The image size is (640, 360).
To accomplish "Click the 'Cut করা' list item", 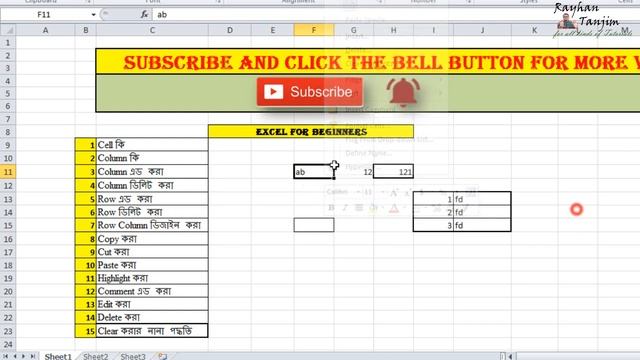I will [x=152, y=252].
